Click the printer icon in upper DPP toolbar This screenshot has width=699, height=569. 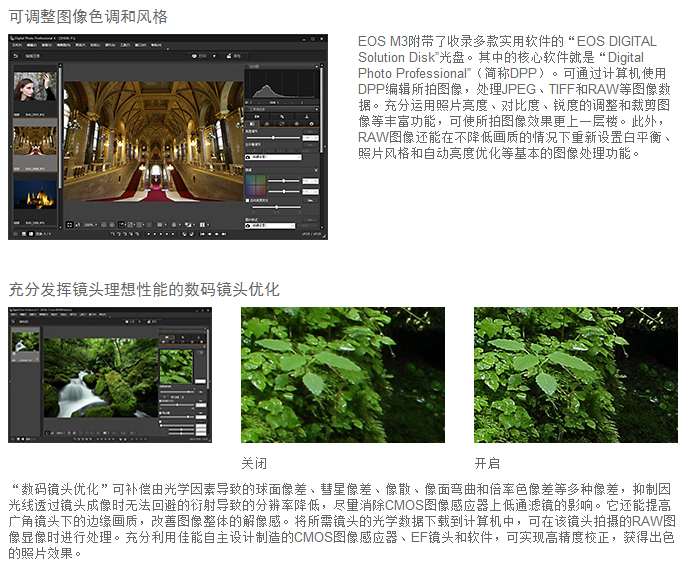194,56
